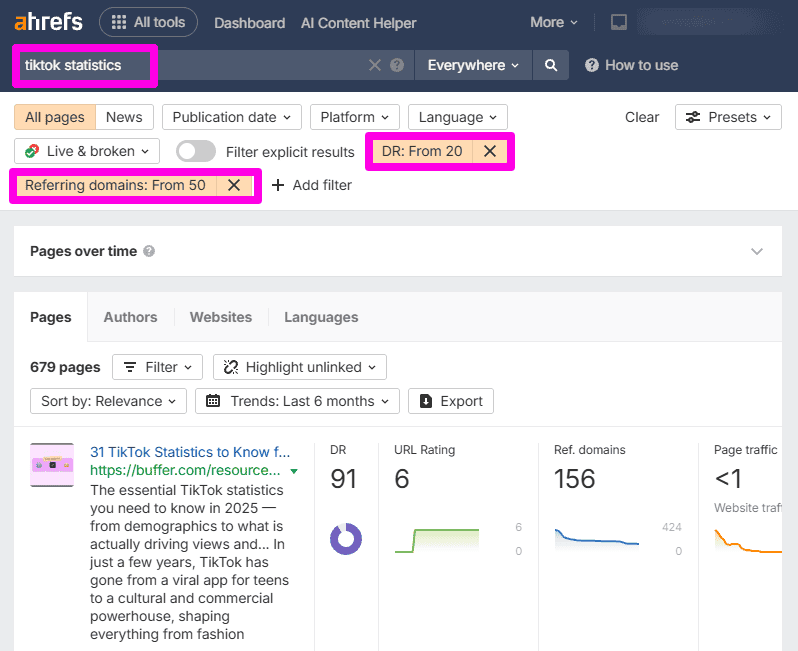This screenshot has width=798, height=651.
Task: Open the results Filter dropdown
Action: tap(157, 367)
